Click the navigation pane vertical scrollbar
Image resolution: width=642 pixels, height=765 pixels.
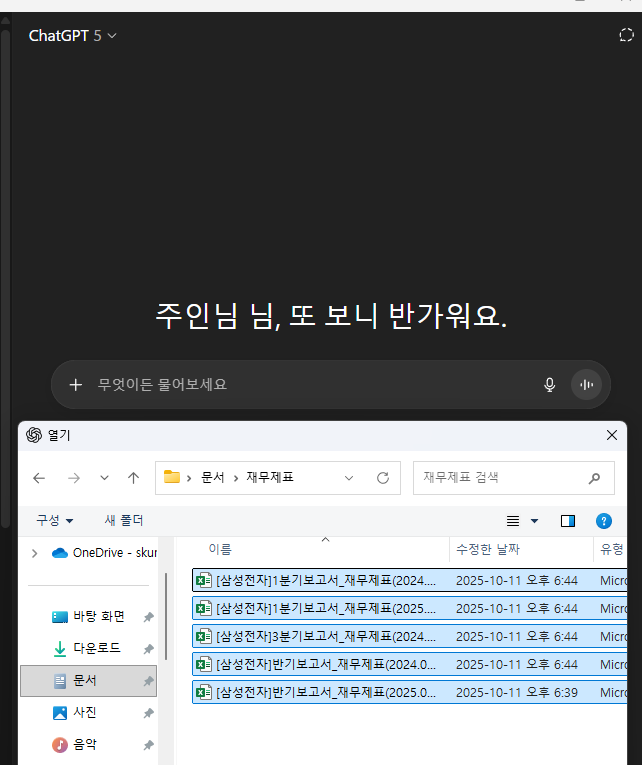click(x=166, y=617)
